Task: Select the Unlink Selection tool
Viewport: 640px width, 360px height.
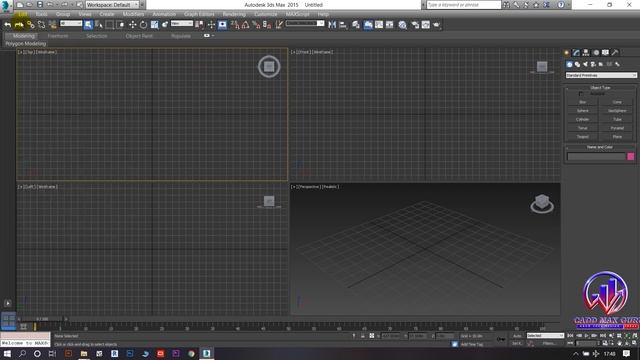Action: pyautogui.click(x=41, y=25)
